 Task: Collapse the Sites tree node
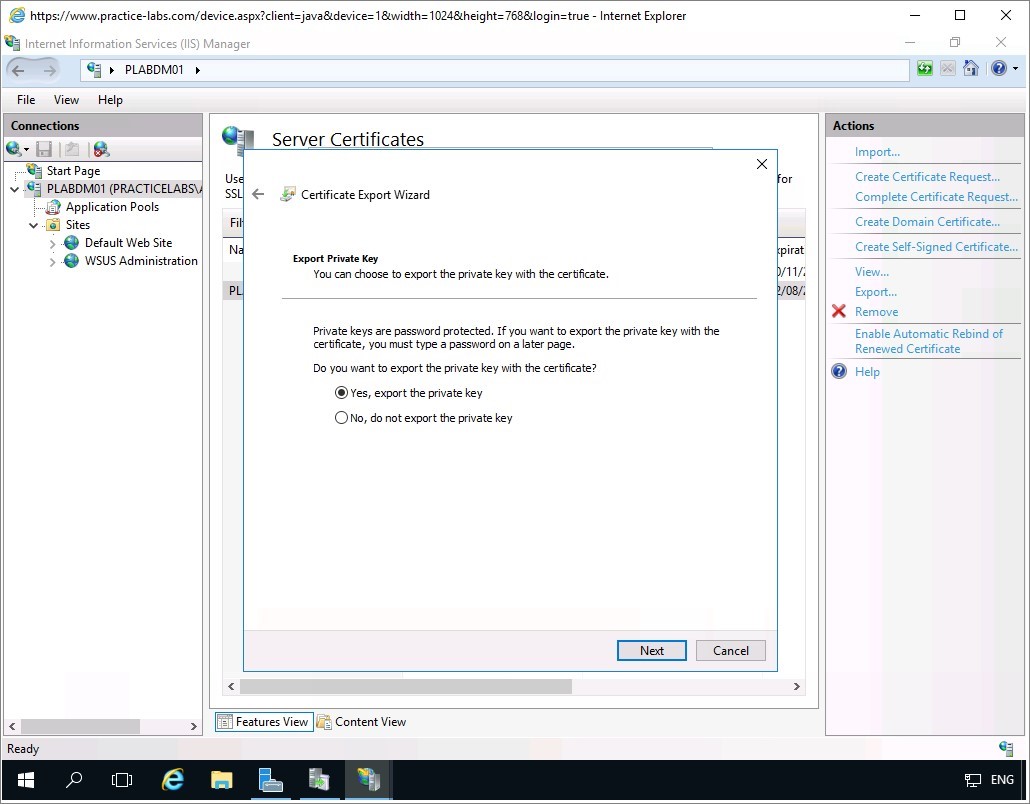[34, 225]
